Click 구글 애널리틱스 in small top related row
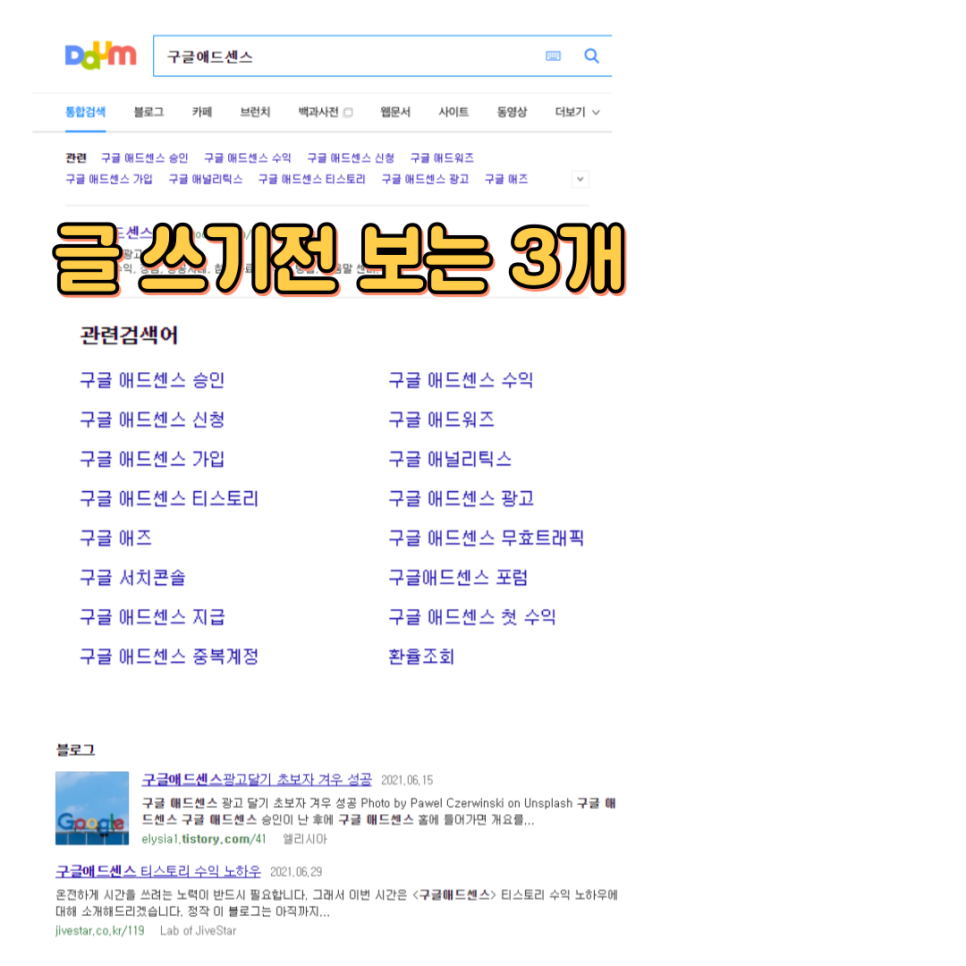 (x=205, y=179)
